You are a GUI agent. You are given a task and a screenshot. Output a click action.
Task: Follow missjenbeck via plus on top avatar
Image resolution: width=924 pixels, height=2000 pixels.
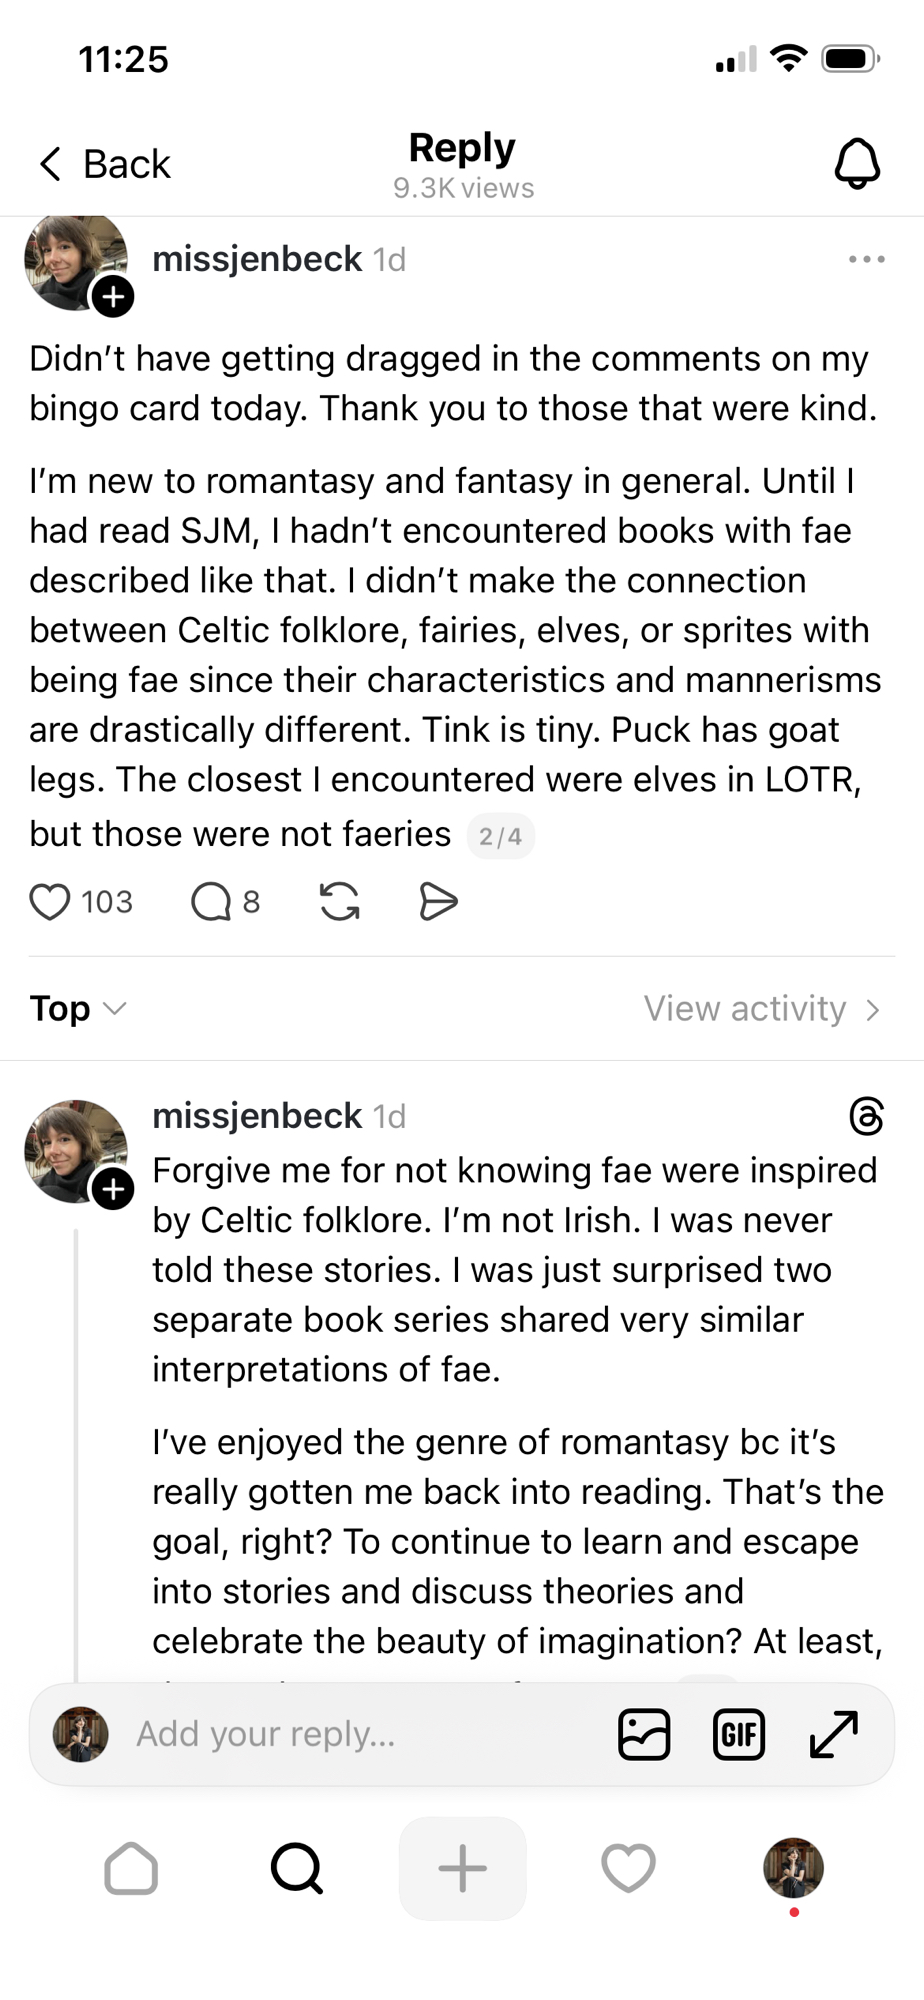[x=113, y=296]
